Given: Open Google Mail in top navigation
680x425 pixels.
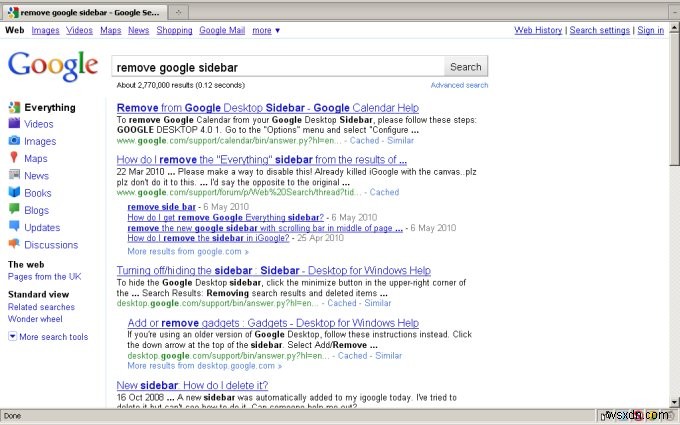Looking at the screenshot, I should tap(222, 30).
